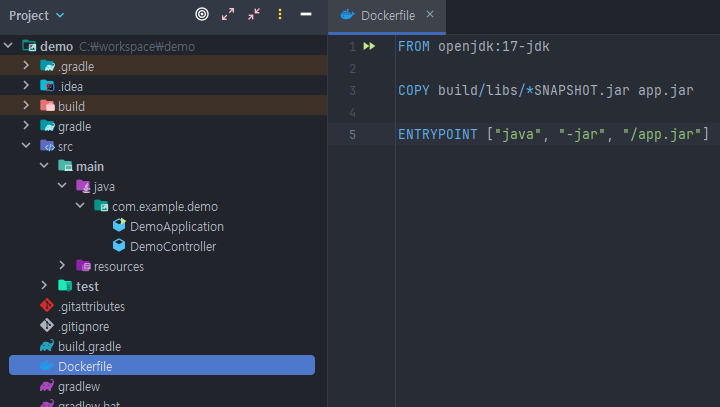
Task: Click the C:\workspace\demo path text
Action: coord(137,46)
